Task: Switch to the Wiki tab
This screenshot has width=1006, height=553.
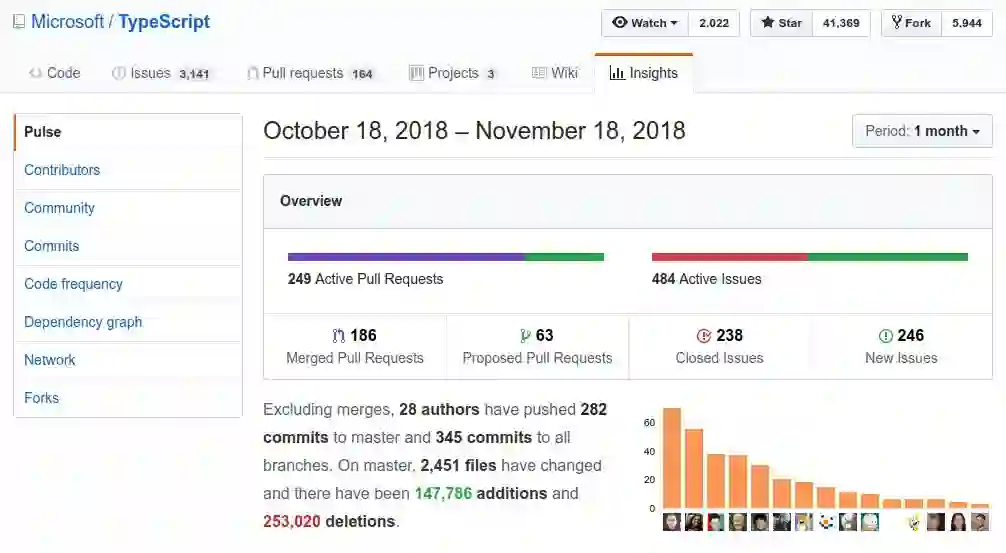Action: [555, 73]
